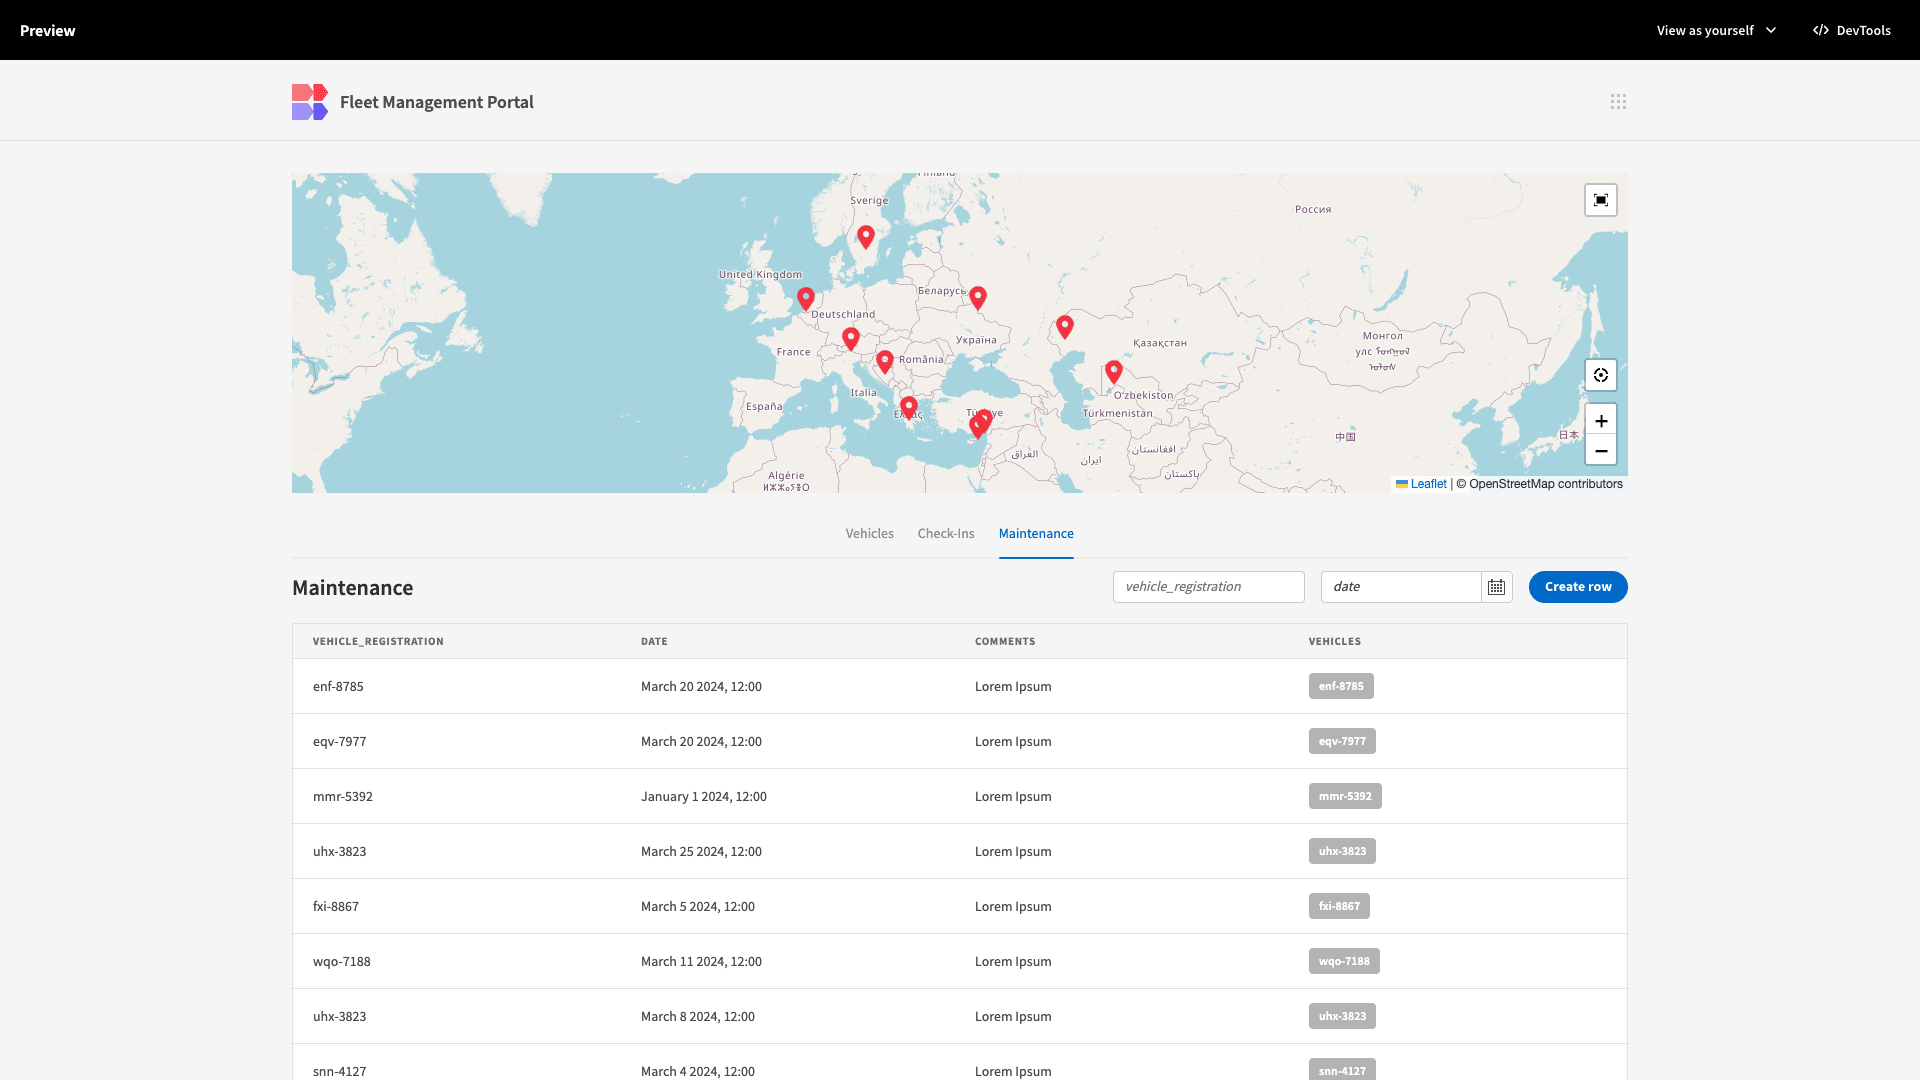Click the snn-4127 vehicle tag
Screen dimensions: 1920x1080
click(1342, 1069)
